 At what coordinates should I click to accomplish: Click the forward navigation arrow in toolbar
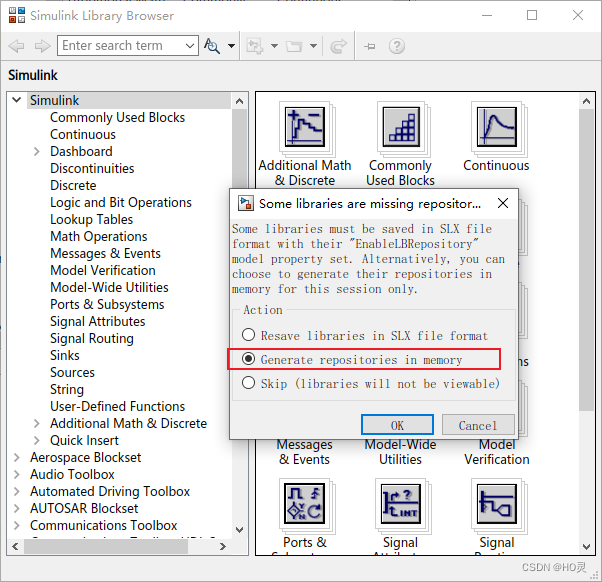42,46
